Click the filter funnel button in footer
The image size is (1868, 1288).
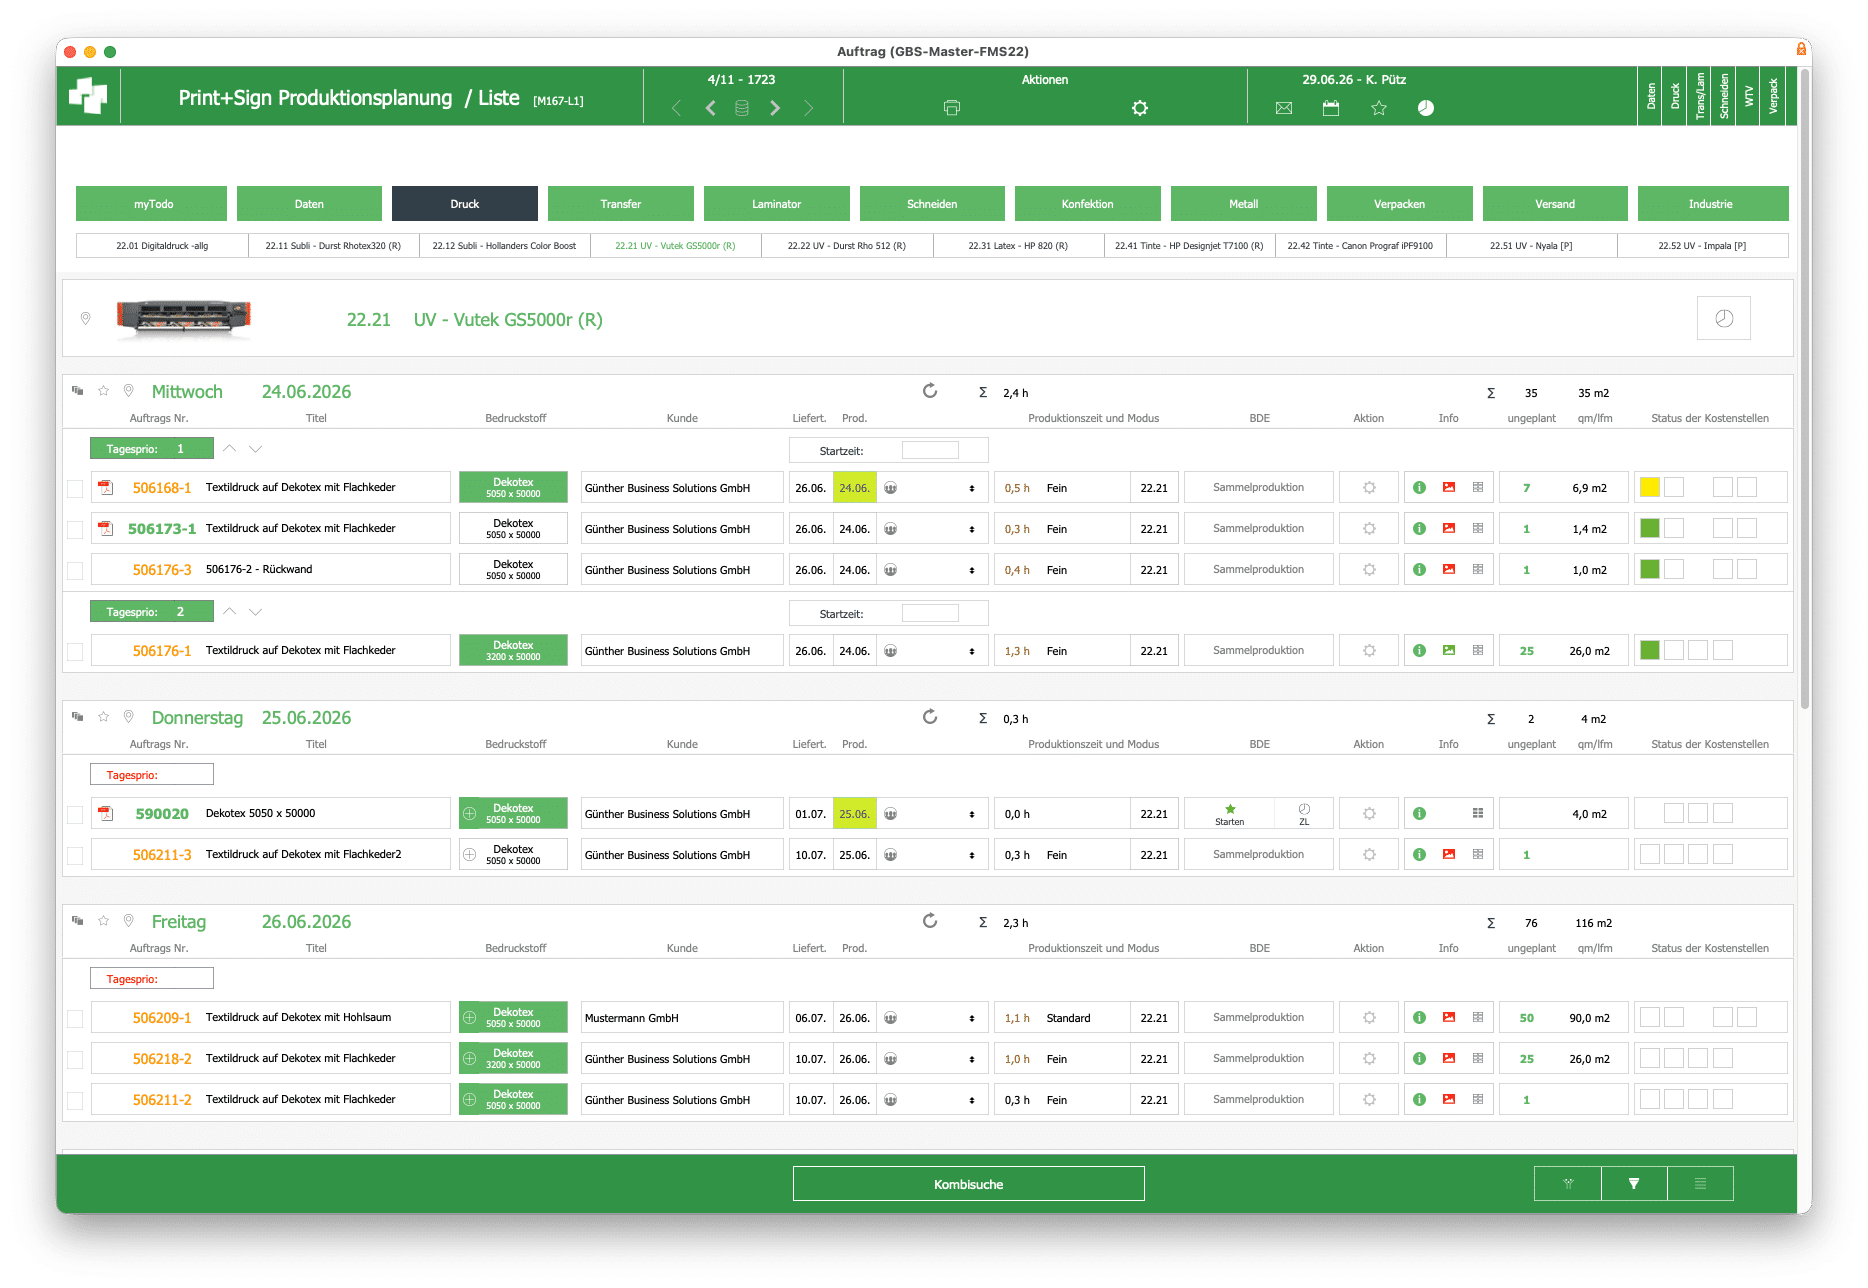pyautogui.click(x=1634, y=1184)
